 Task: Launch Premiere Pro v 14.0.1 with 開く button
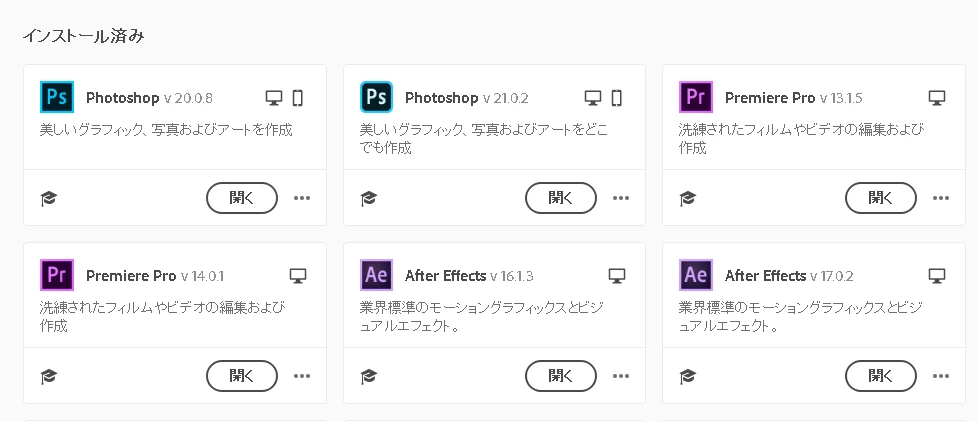(x=242, y=376)
